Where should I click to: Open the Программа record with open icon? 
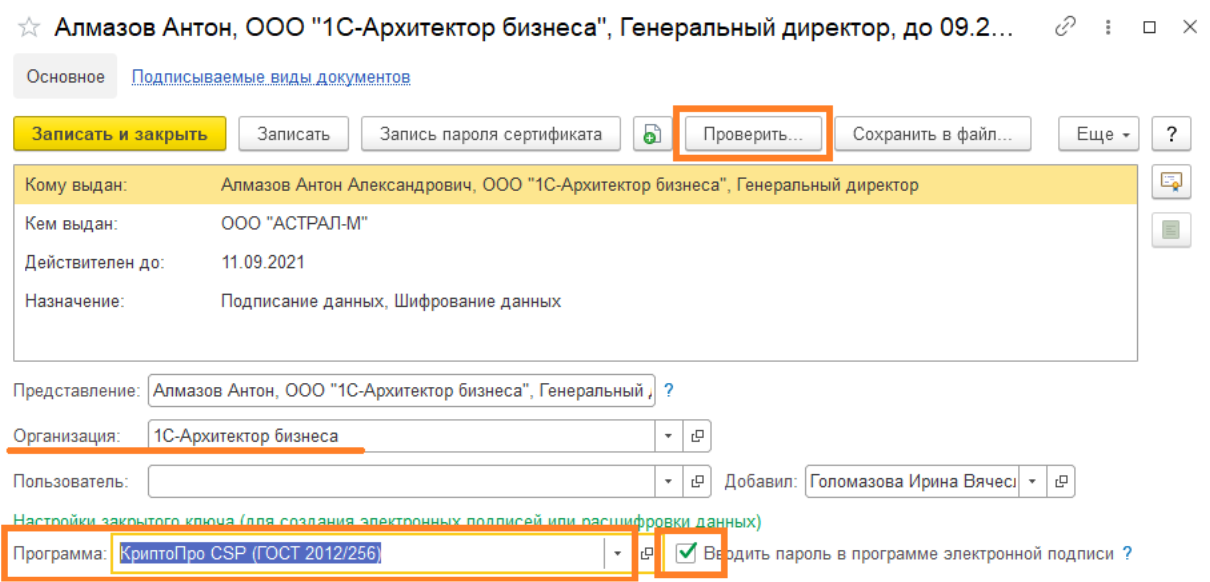coord(647,553)
